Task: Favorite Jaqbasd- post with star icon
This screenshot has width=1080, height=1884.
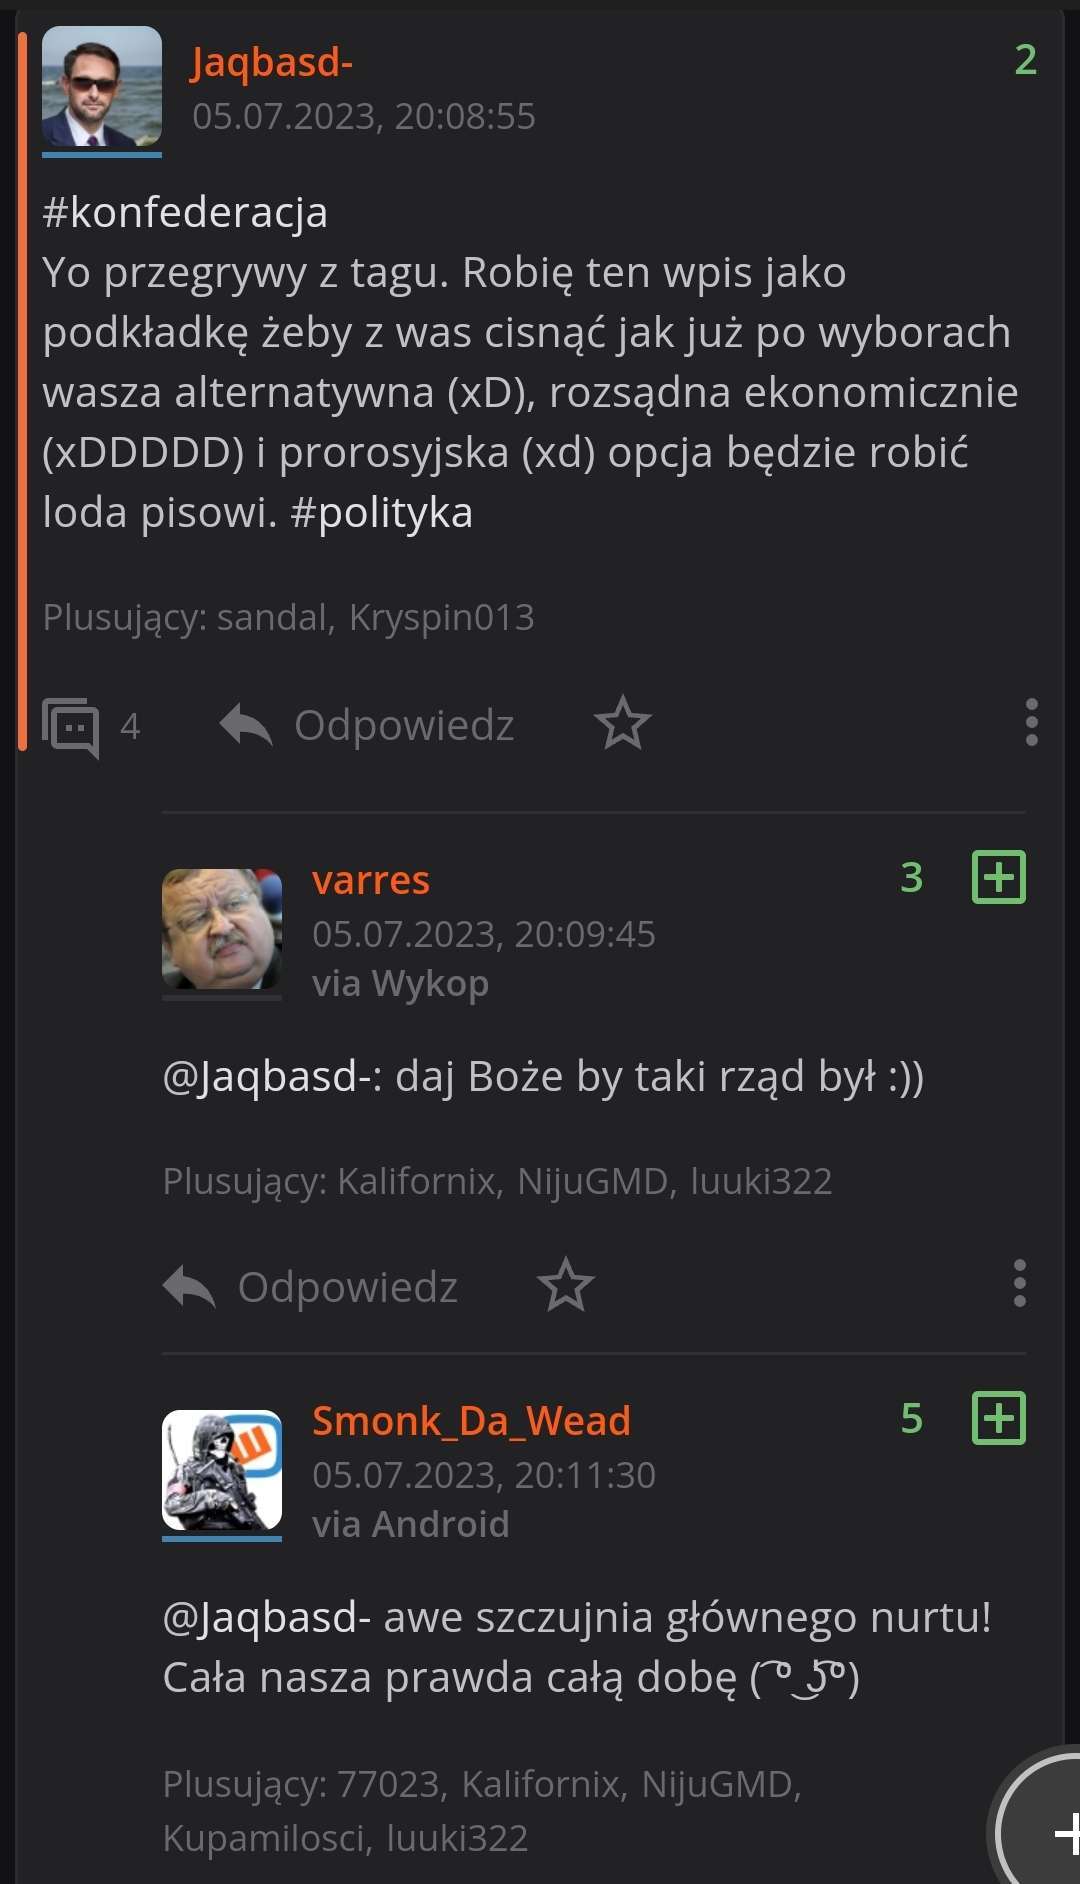Action: coord(622,723)
